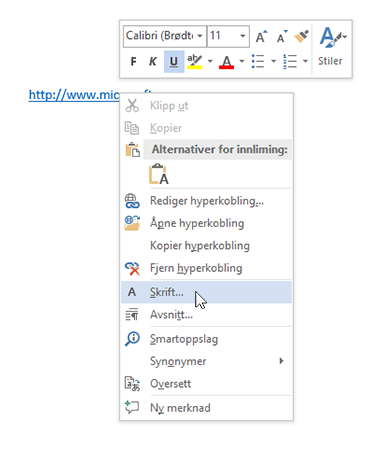
Task: Click the Klipp ut scissors icon
Action: (x=132, y=106)
